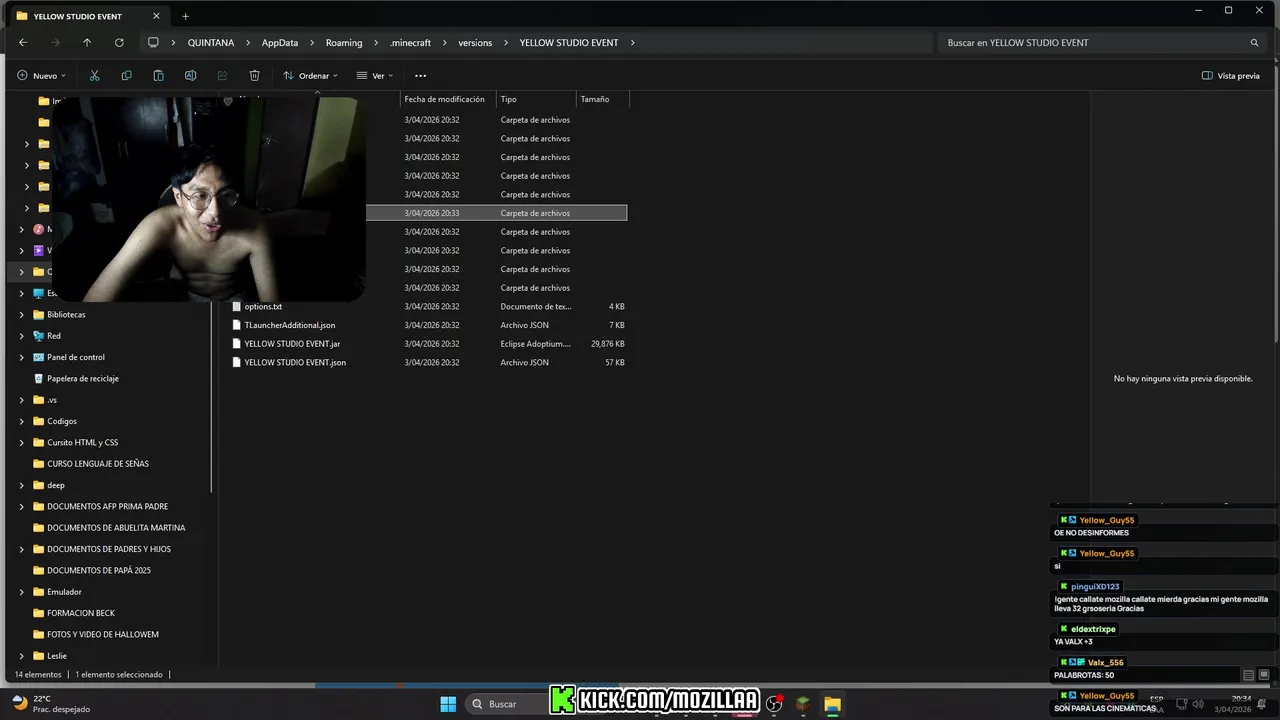
Task: Click the monitor icon in address bar
Action: tap(153, 42)
